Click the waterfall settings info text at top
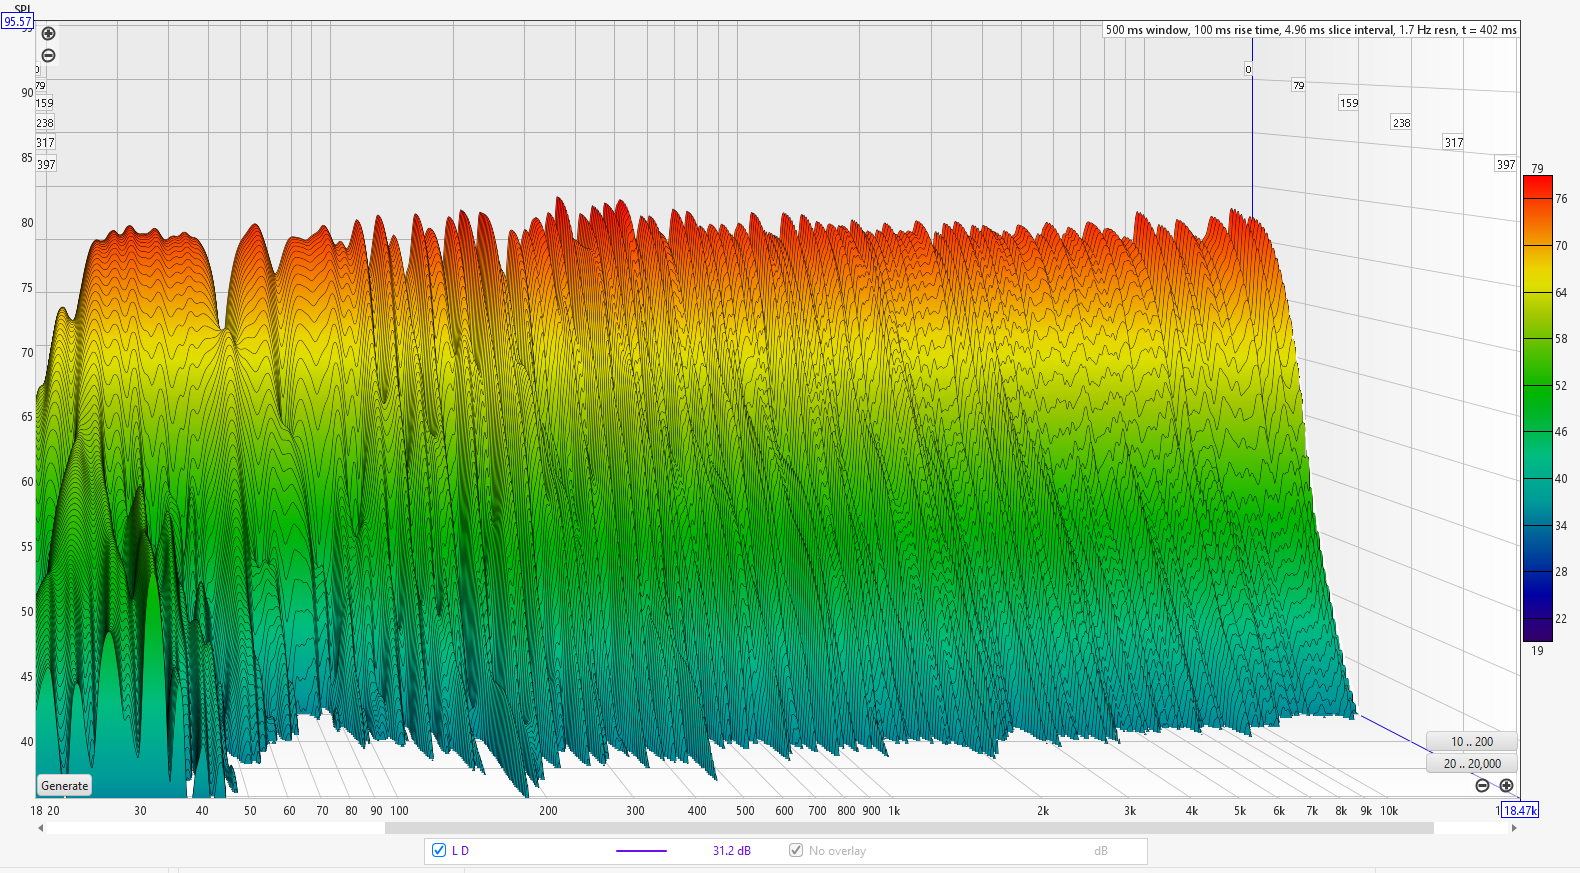 coord(1310,30)
